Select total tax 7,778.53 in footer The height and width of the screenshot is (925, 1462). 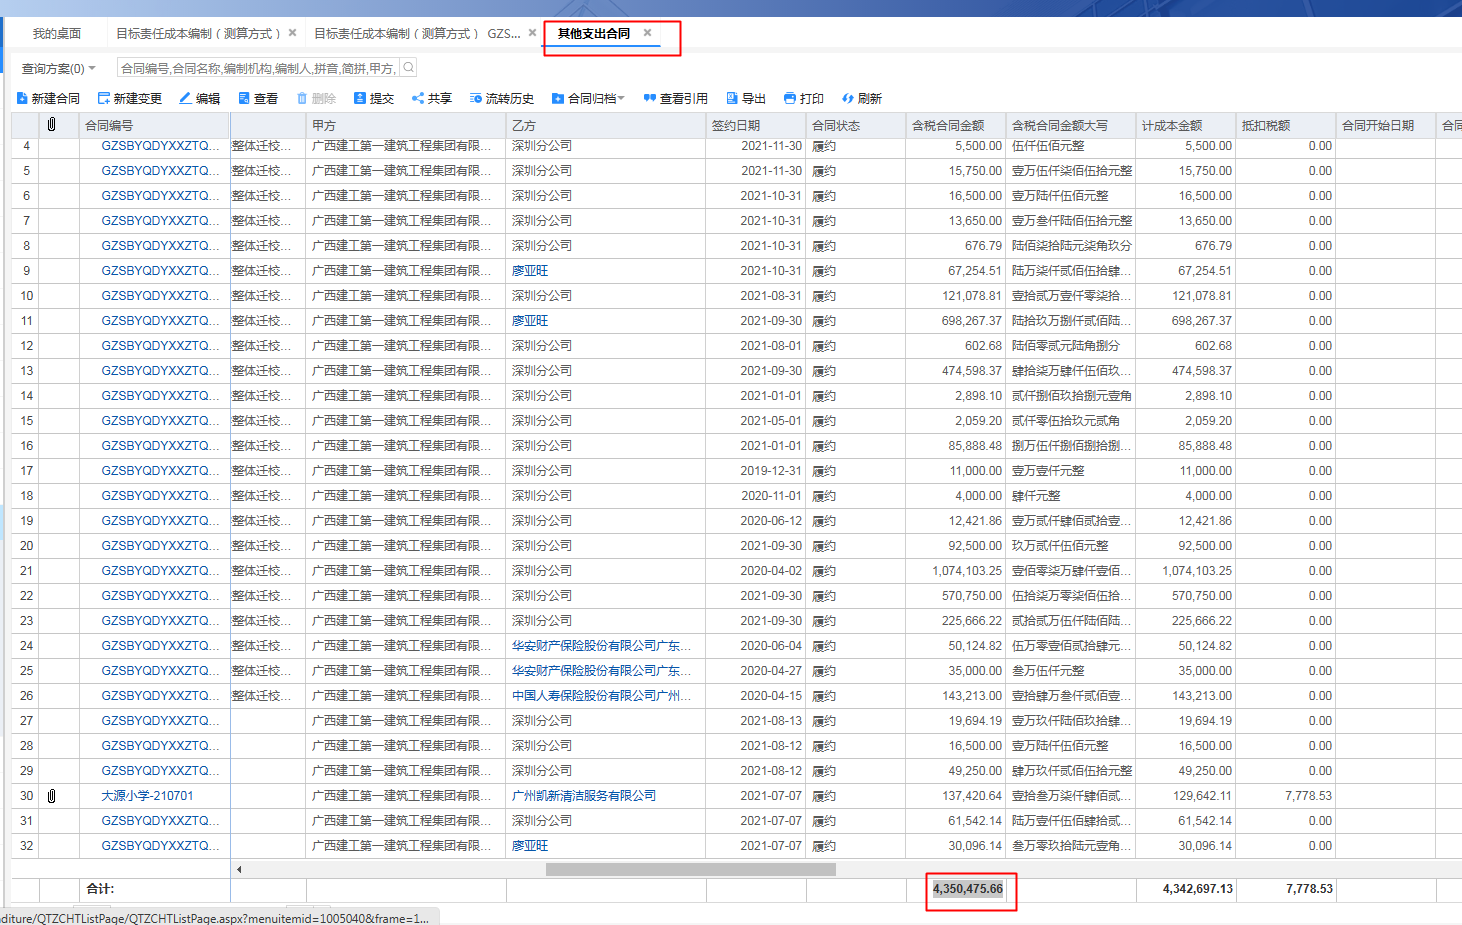coord(1309,889)
